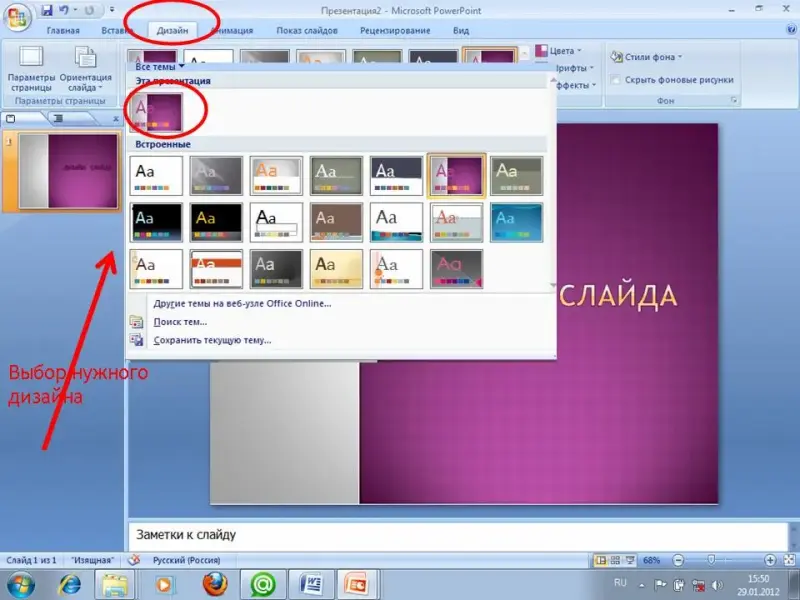Open the Главная ribbon tab
Screen dimensions: 800x600
tap(63, 31)
